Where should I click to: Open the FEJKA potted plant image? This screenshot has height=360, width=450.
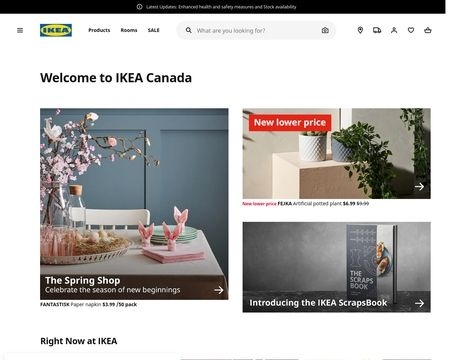point(337,153)
